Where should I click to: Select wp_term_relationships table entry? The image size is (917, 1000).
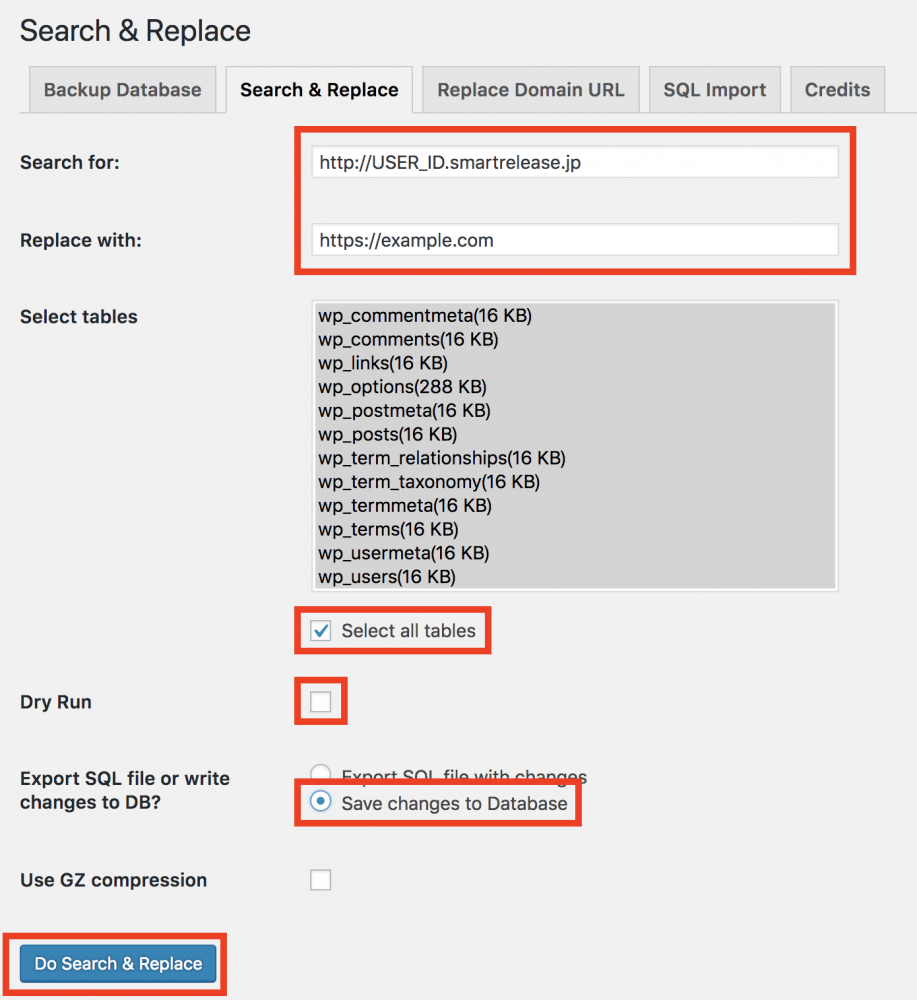(441, 458)
